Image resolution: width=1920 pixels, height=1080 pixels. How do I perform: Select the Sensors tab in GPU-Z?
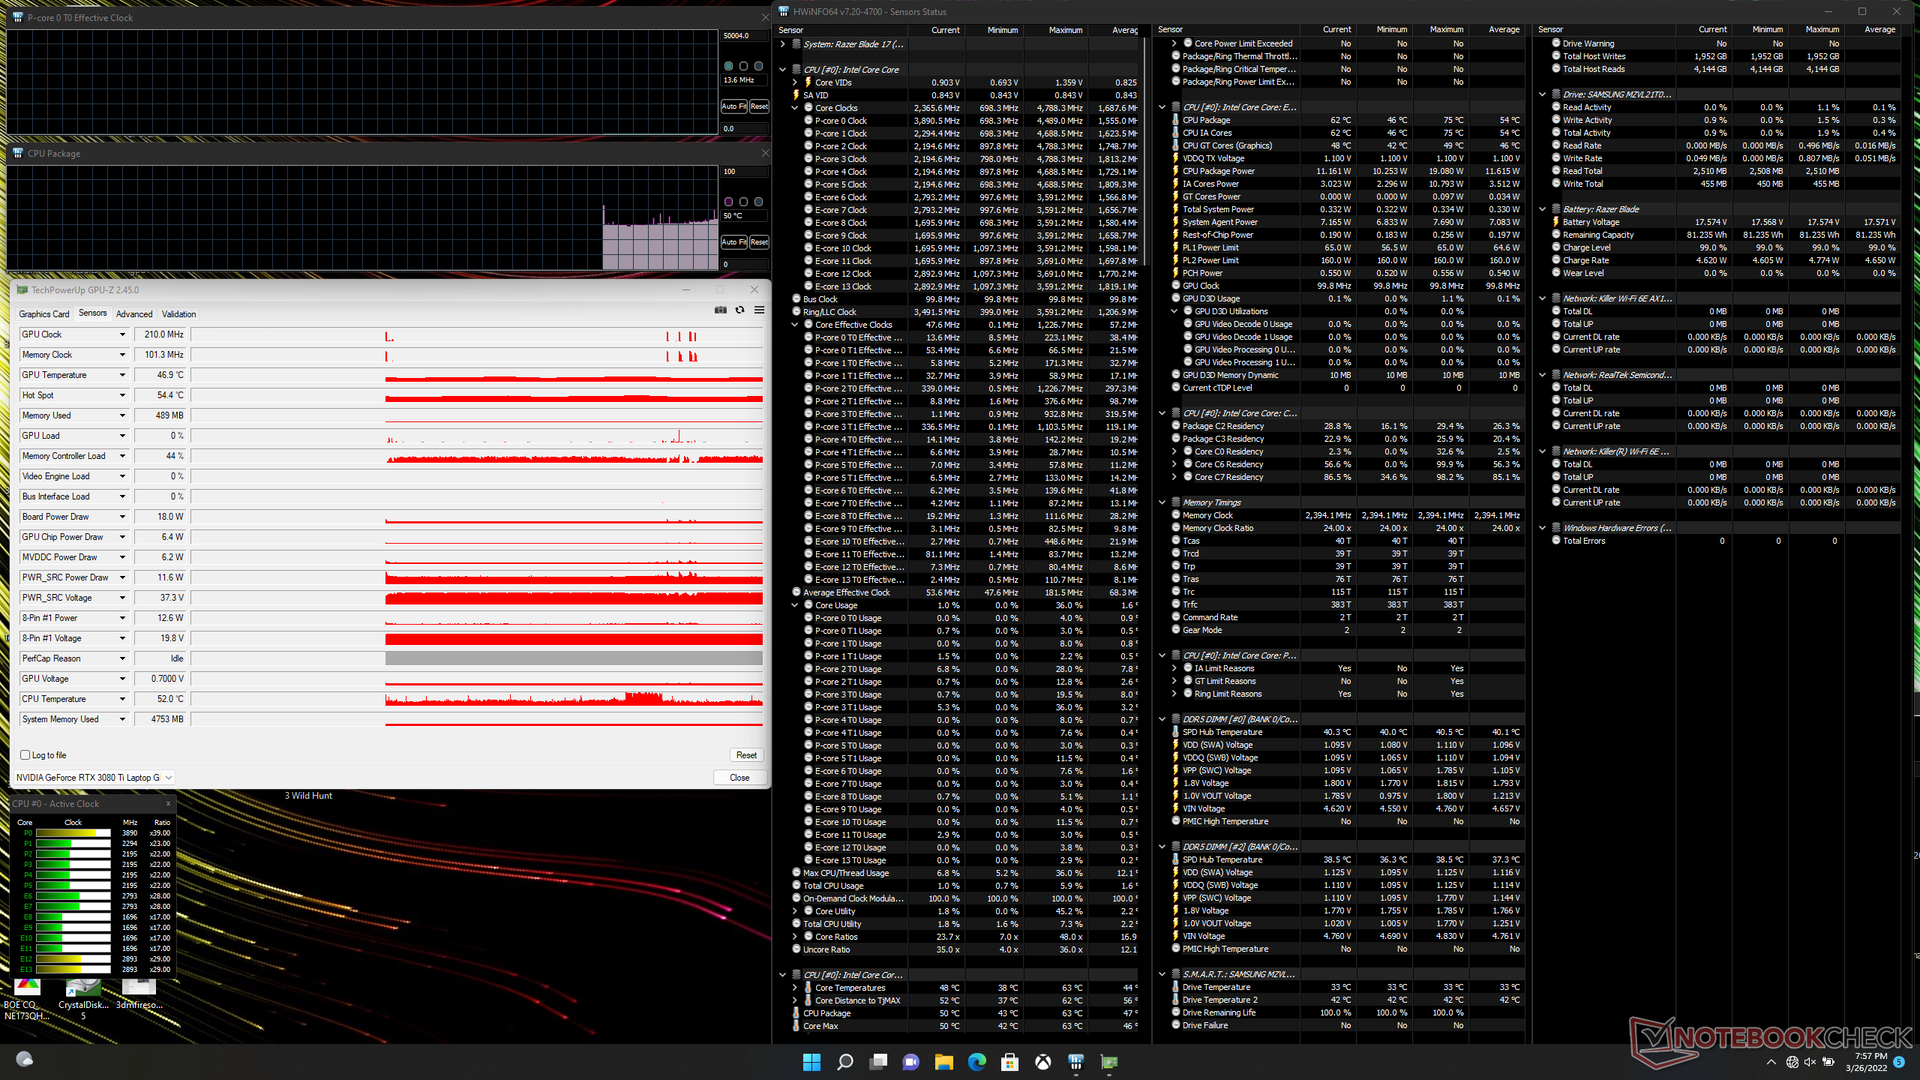click(93, 314)
